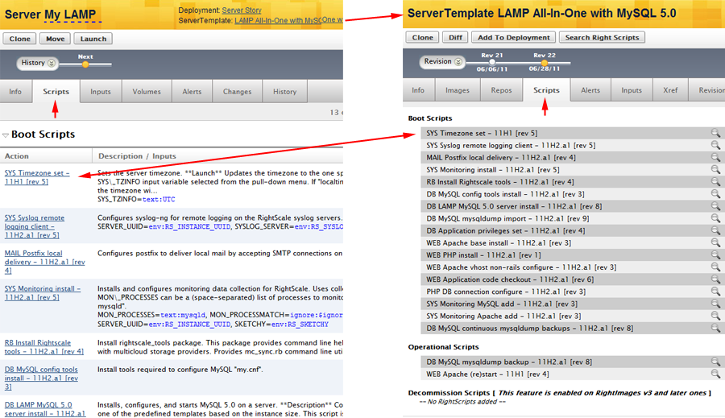
Task: Open the ServerTemplate Info tab
Action: pos(418,90)
